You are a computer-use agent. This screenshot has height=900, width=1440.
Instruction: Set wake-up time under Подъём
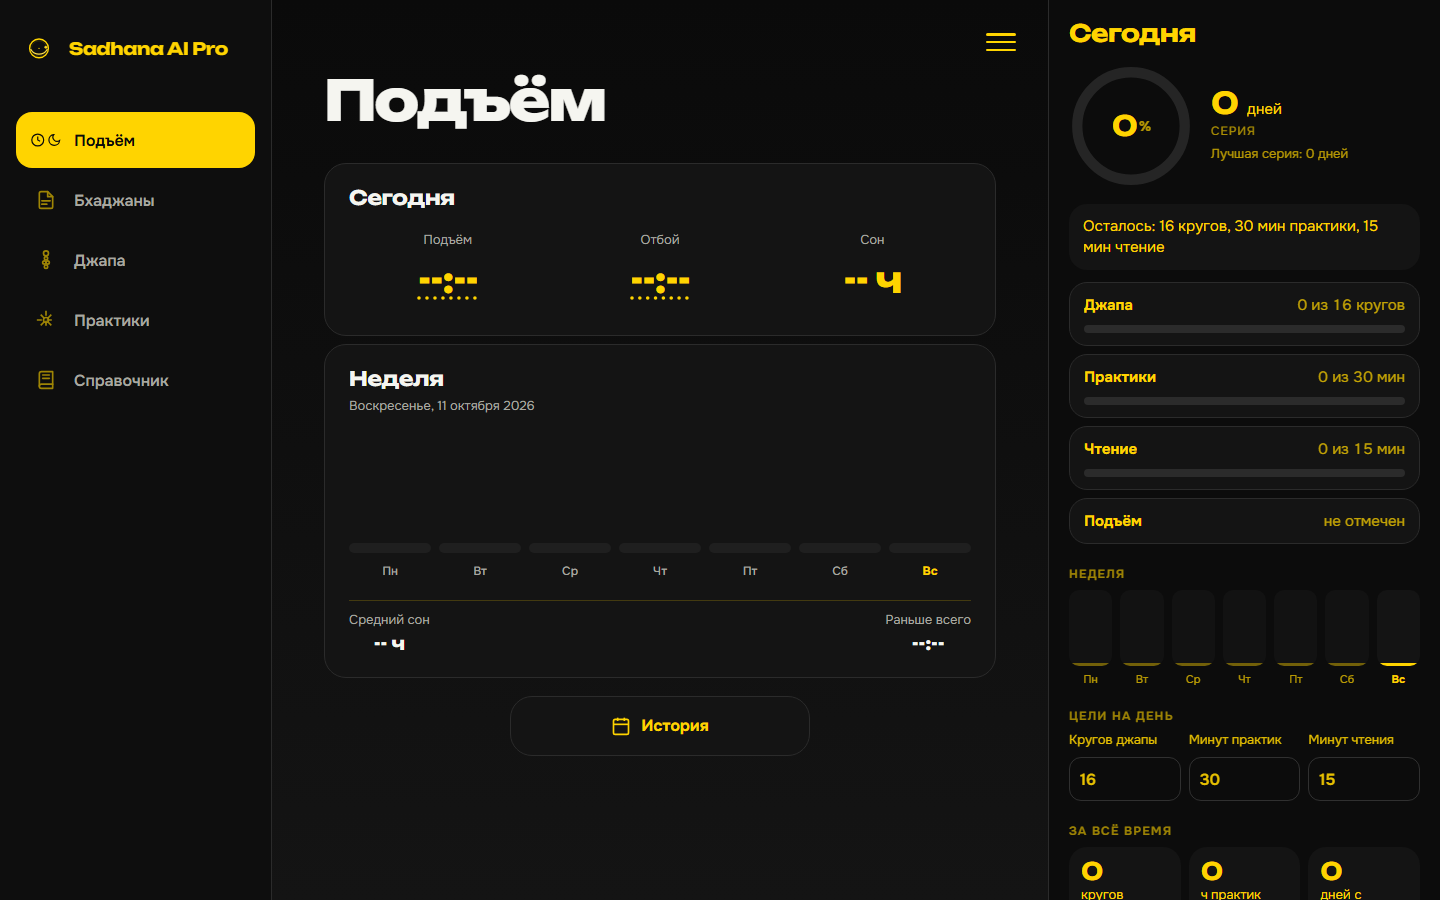[x=448, y=285]
